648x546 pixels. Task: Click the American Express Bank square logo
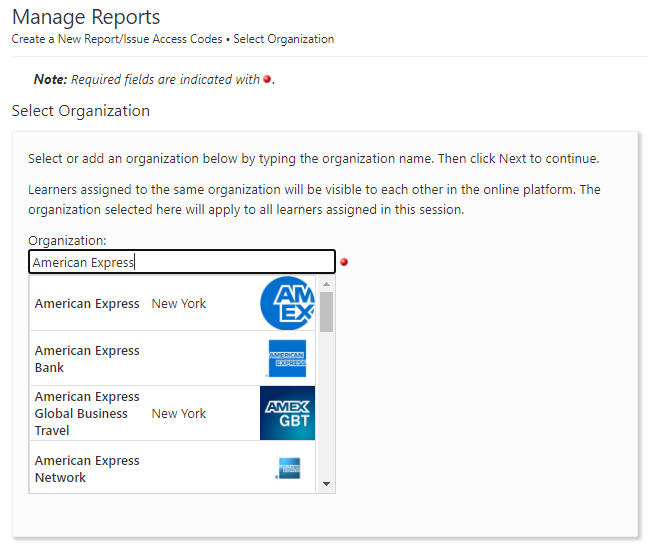point(287,358)
